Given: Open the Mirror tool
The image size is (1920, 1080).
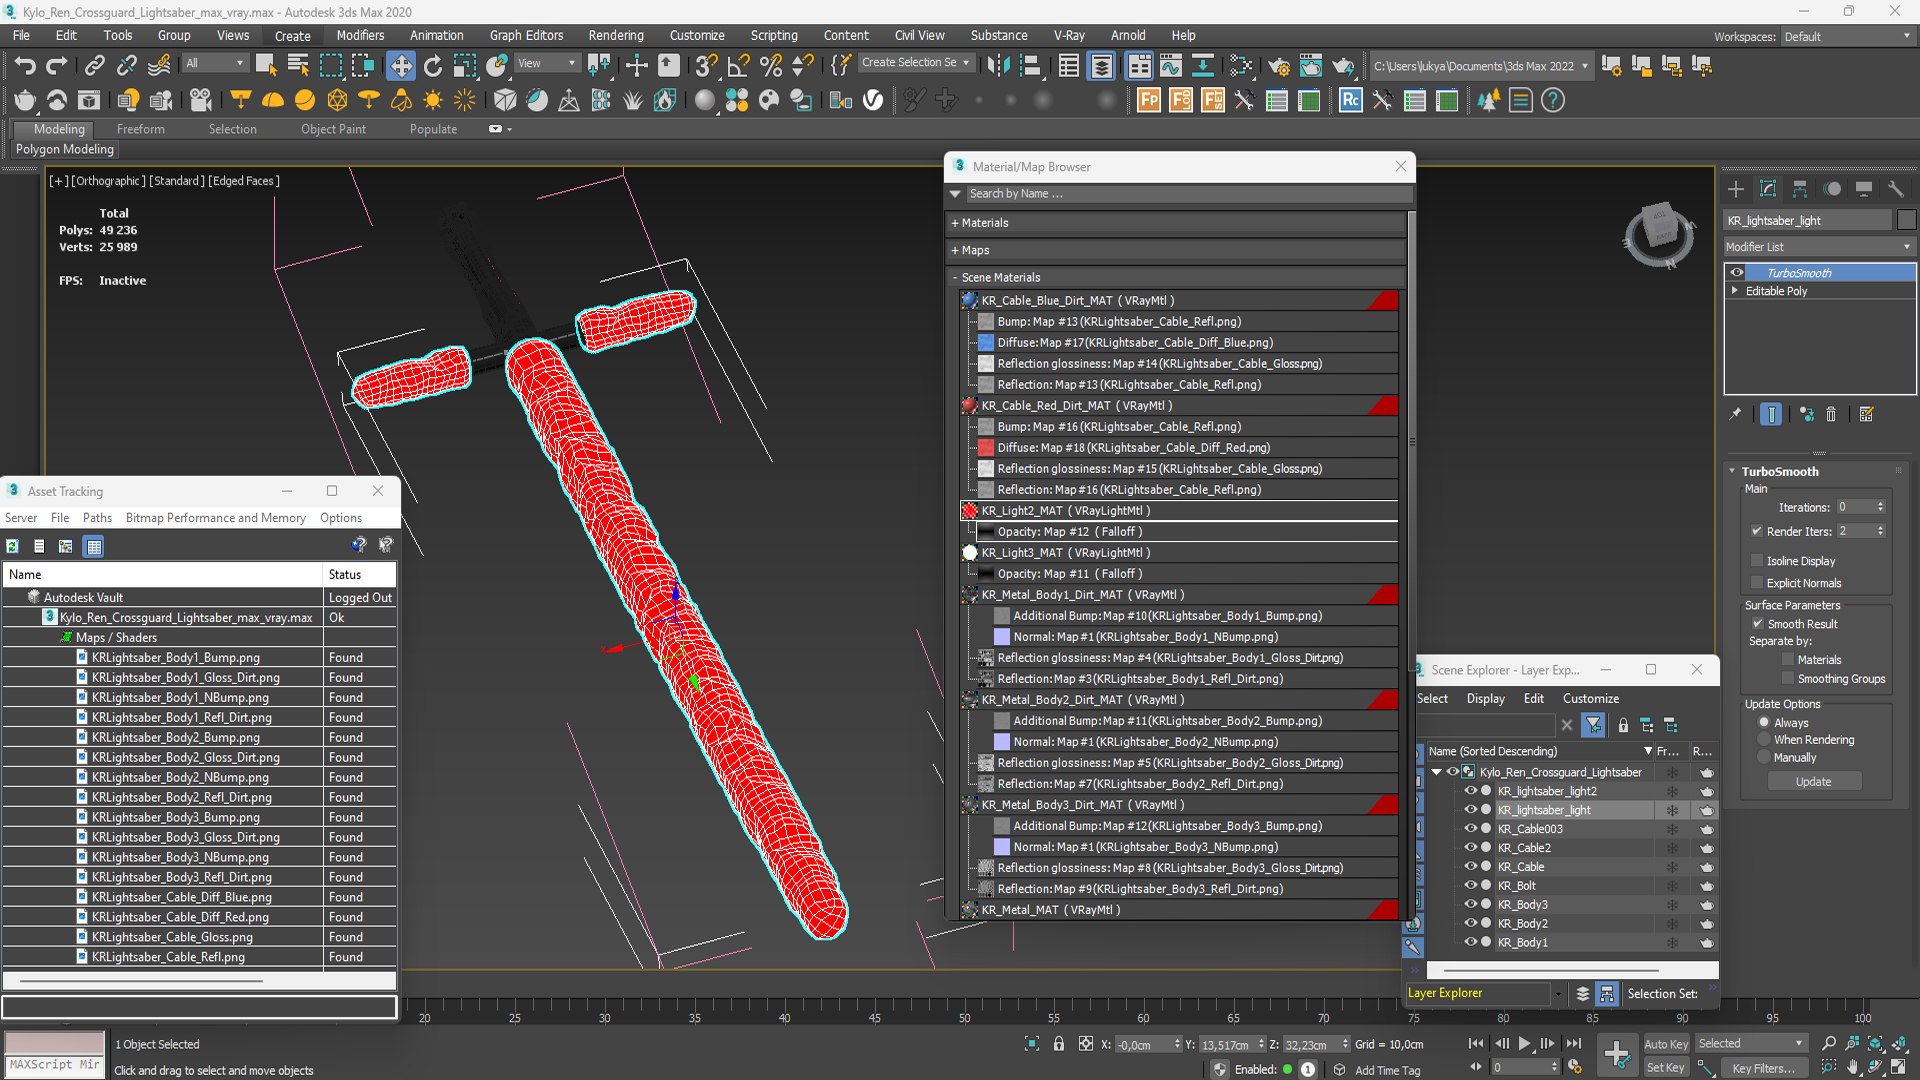Looking at the screenshot, I should click(997, 66).
